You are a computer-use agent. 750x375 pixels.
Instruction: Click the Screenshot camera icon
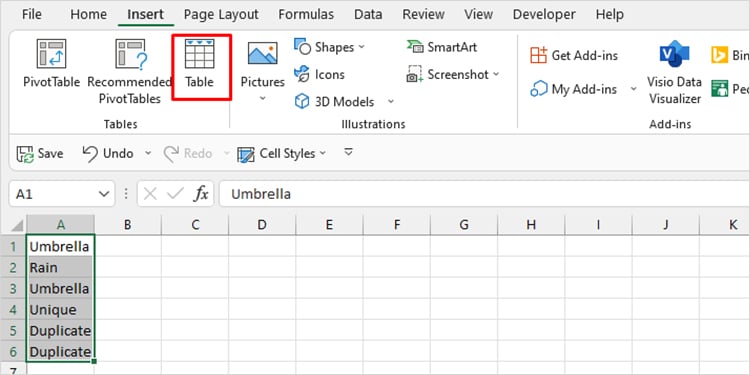(414, 75)
